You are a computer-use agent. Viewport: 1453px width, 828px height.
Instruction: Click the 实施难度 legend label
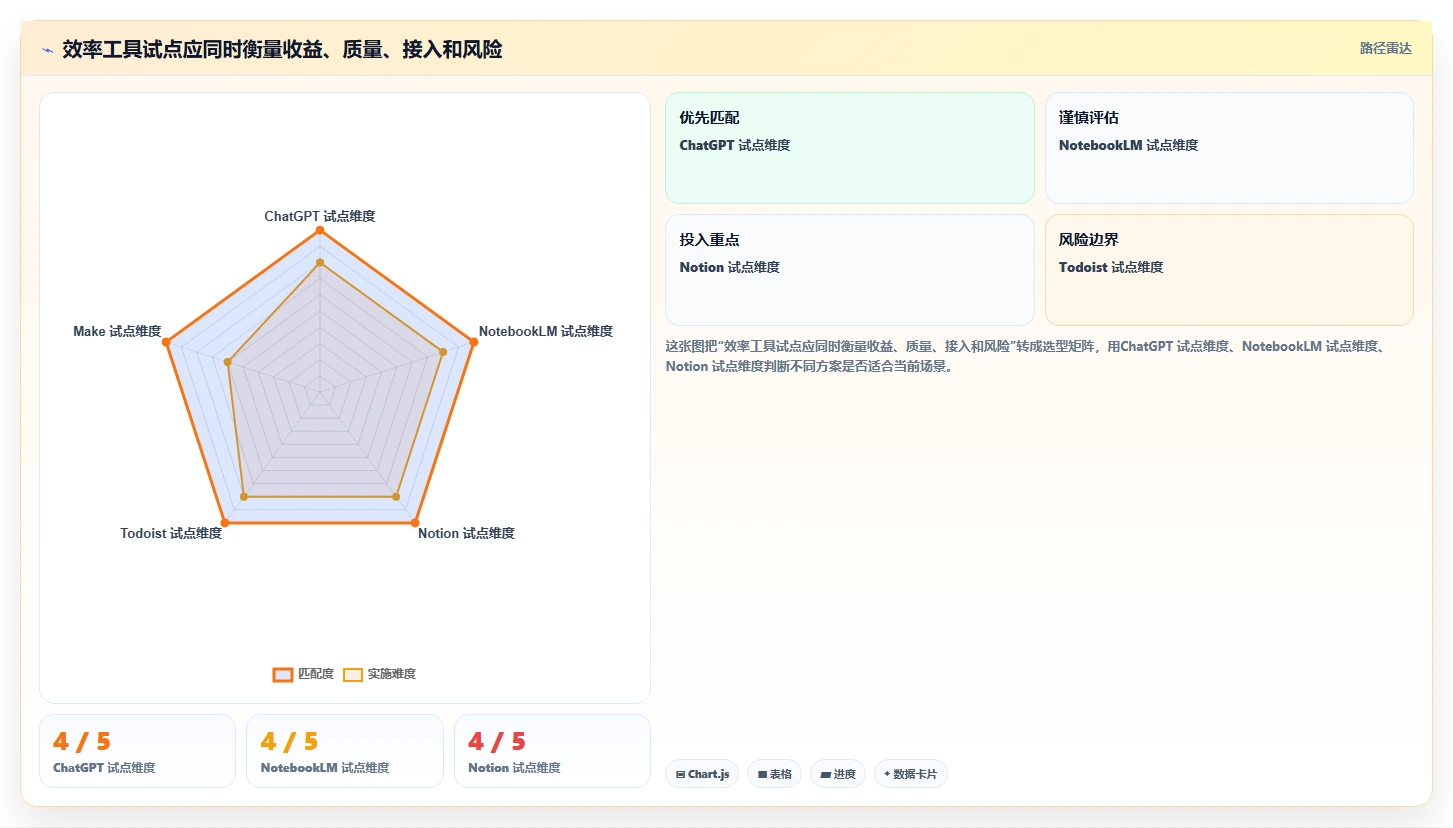point(392,675)
